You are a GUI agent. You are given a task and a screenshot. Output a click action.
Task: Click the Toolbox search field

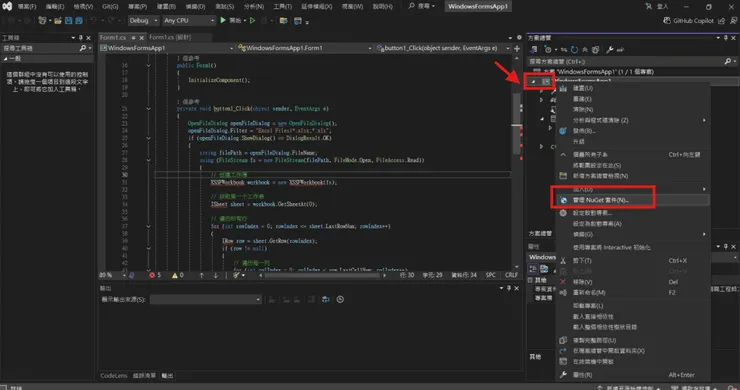(x=40, y=48)
